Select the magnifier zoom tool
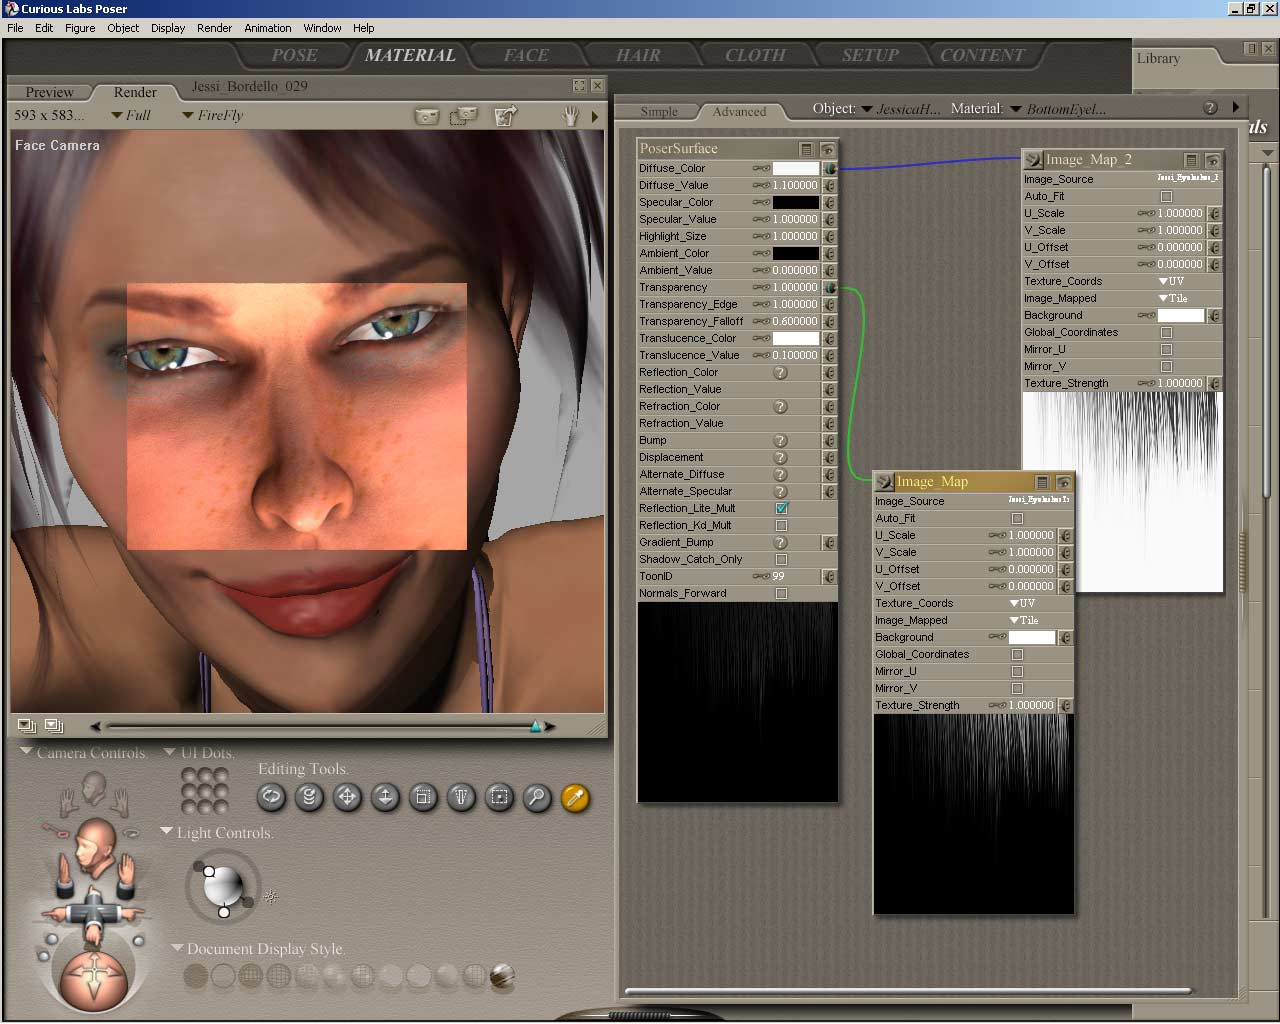This screenshot has height=1024, width=1280. coord(537,797)
